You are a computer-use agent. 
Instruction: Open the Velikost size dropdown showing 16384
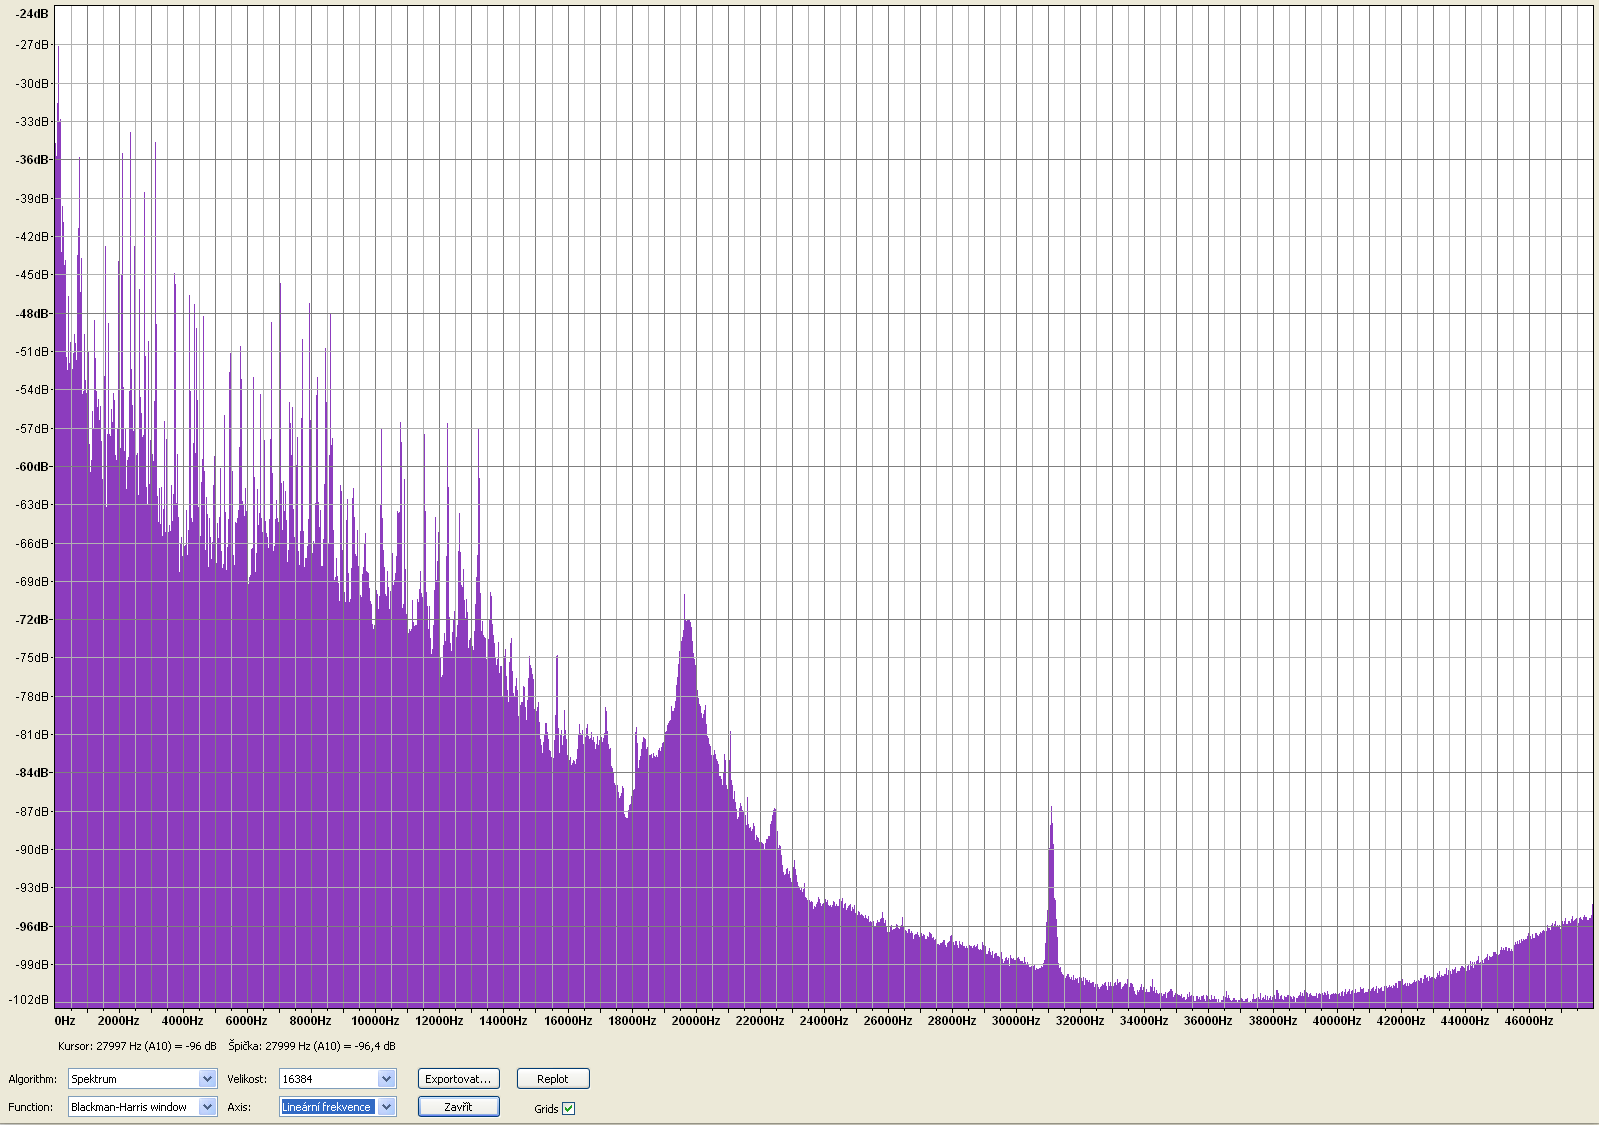337,1079
